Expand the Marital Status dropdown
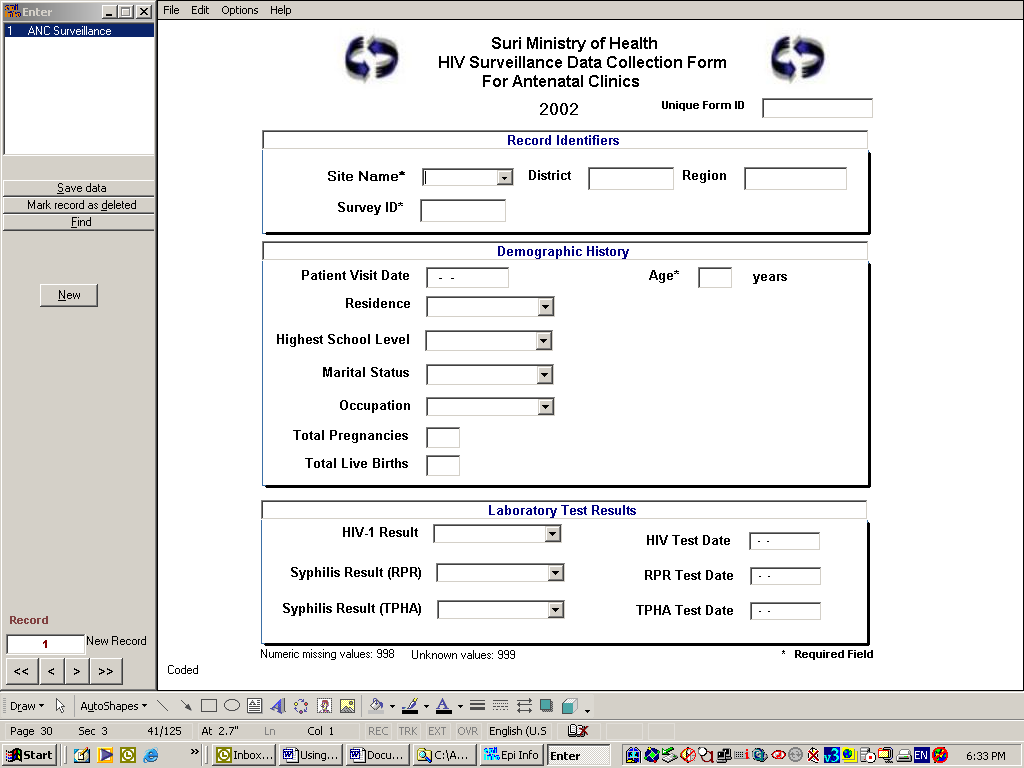 [545, 375]
